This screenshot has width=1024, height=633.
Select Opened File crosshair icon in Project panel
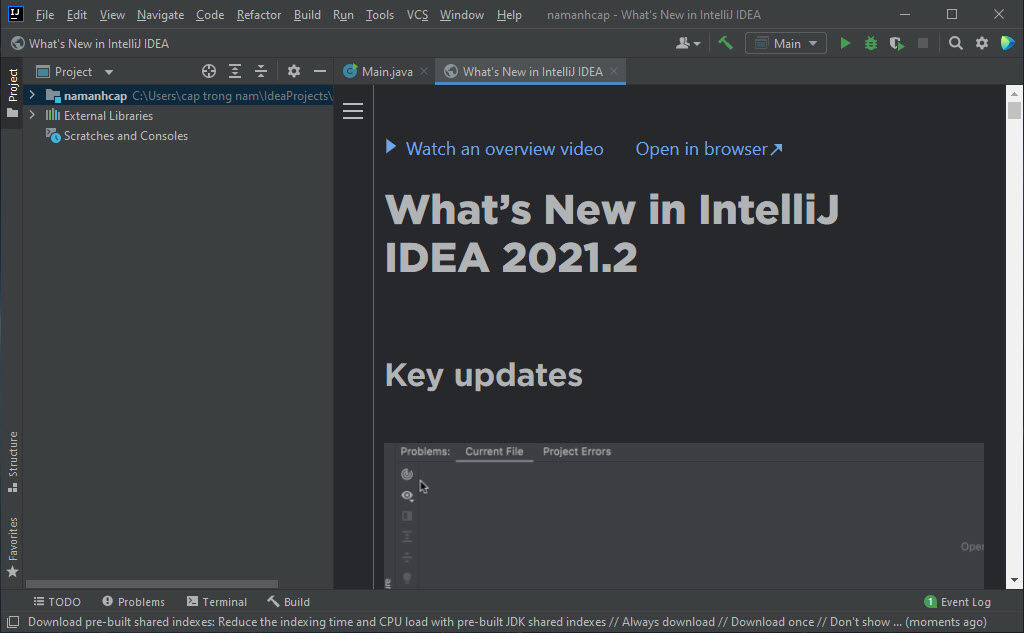209,71
